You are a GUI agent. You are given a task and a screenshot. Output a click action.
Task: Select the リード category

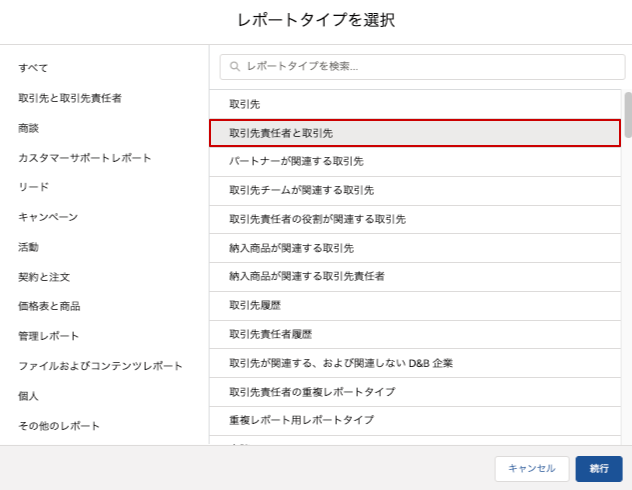[33, 187]
